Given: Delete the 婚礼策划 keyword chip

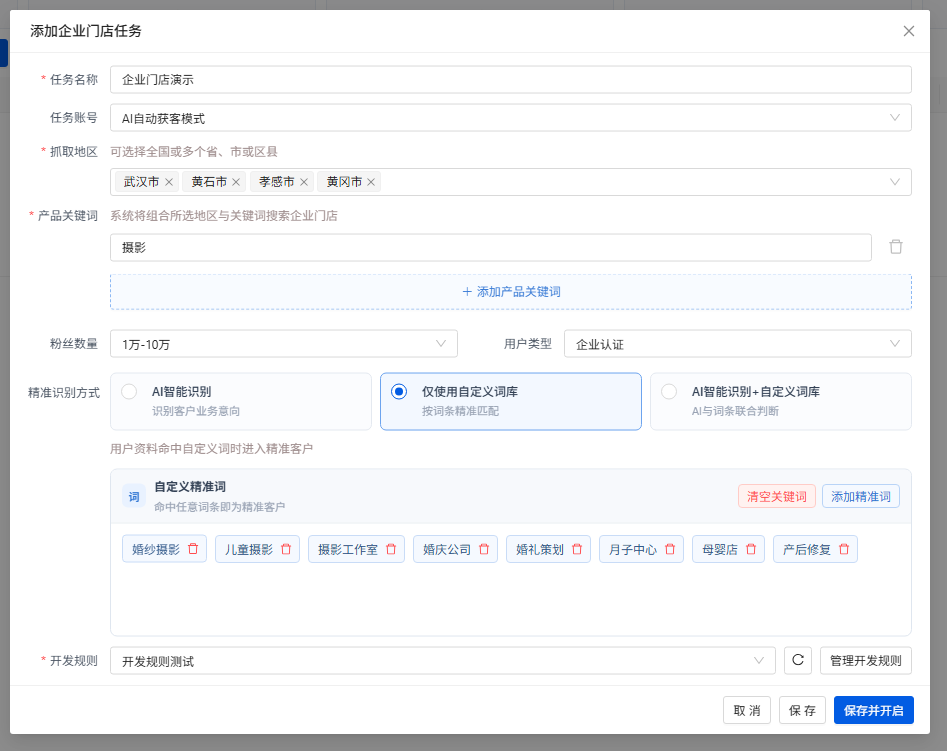Looking at the screenshot, I should (577, 549).
